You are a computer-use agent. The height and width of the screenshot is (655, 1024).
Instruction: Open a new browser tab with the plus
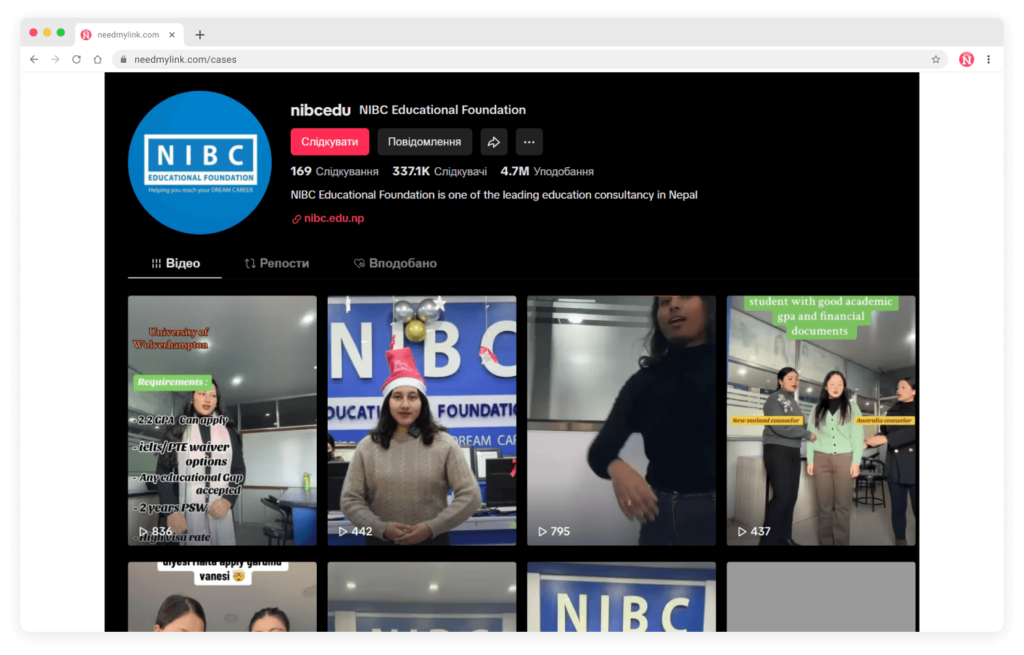click(x=198, y=32)
